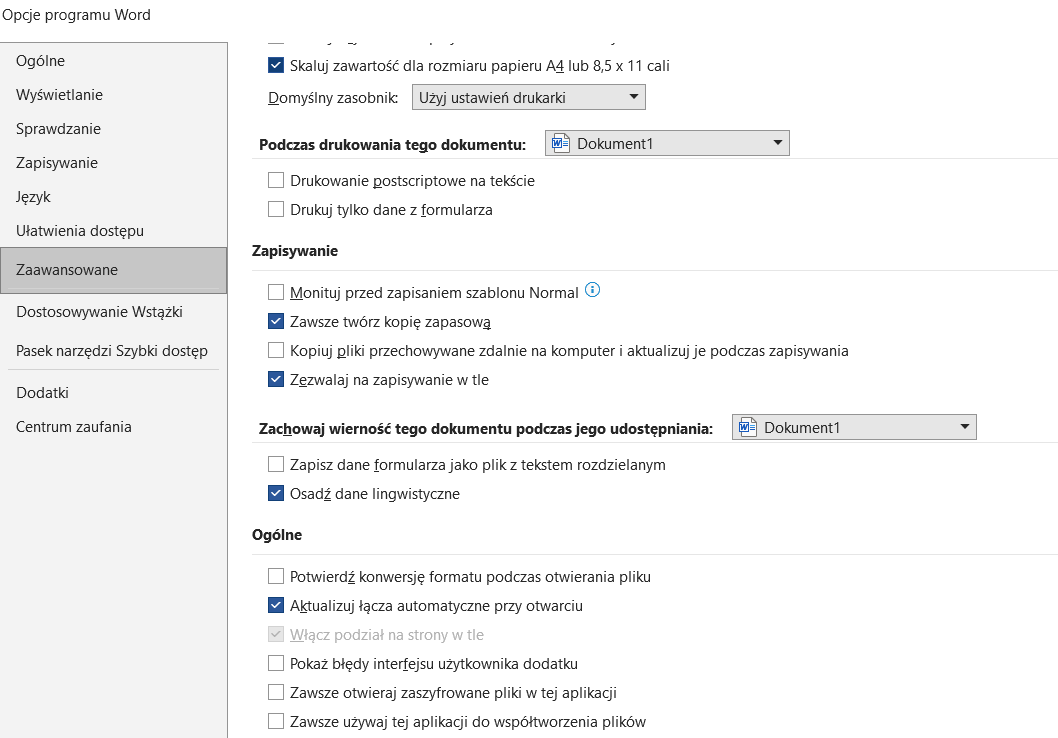Open the Sprawdzanie category
This screenshot has height=738, width=1058.
pyautogui.click(x=113, y=129)
